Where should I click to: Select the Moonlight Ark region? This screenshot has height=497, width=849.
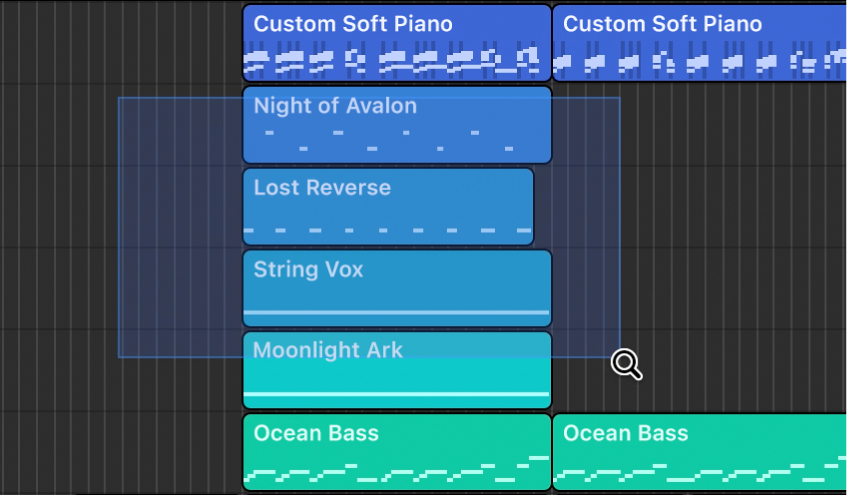[x=397, y=371]
